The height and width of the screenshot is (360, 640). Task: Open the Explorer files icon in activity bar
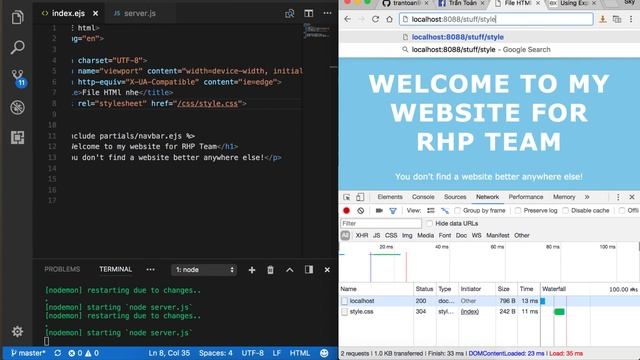click(17, 17)
